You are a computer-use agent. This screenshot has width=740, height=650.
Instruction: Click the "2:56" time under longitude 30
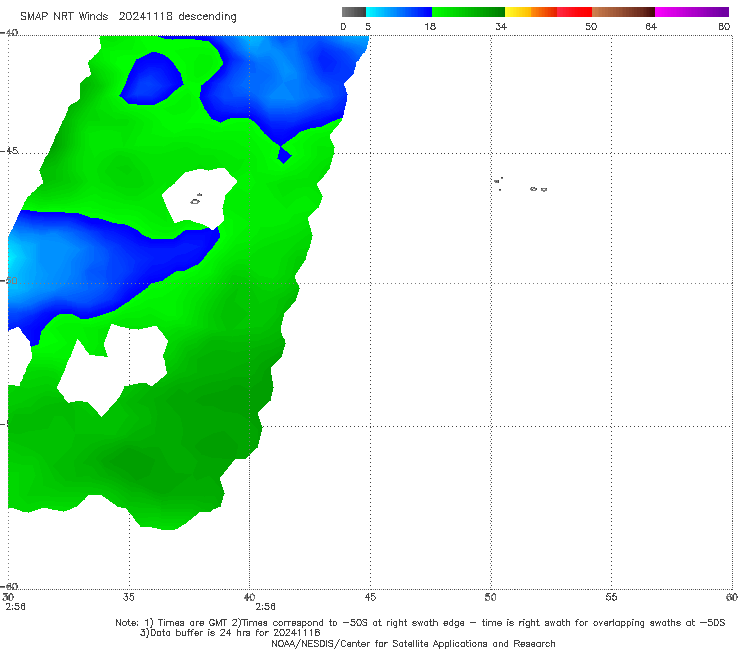(15, 607)
